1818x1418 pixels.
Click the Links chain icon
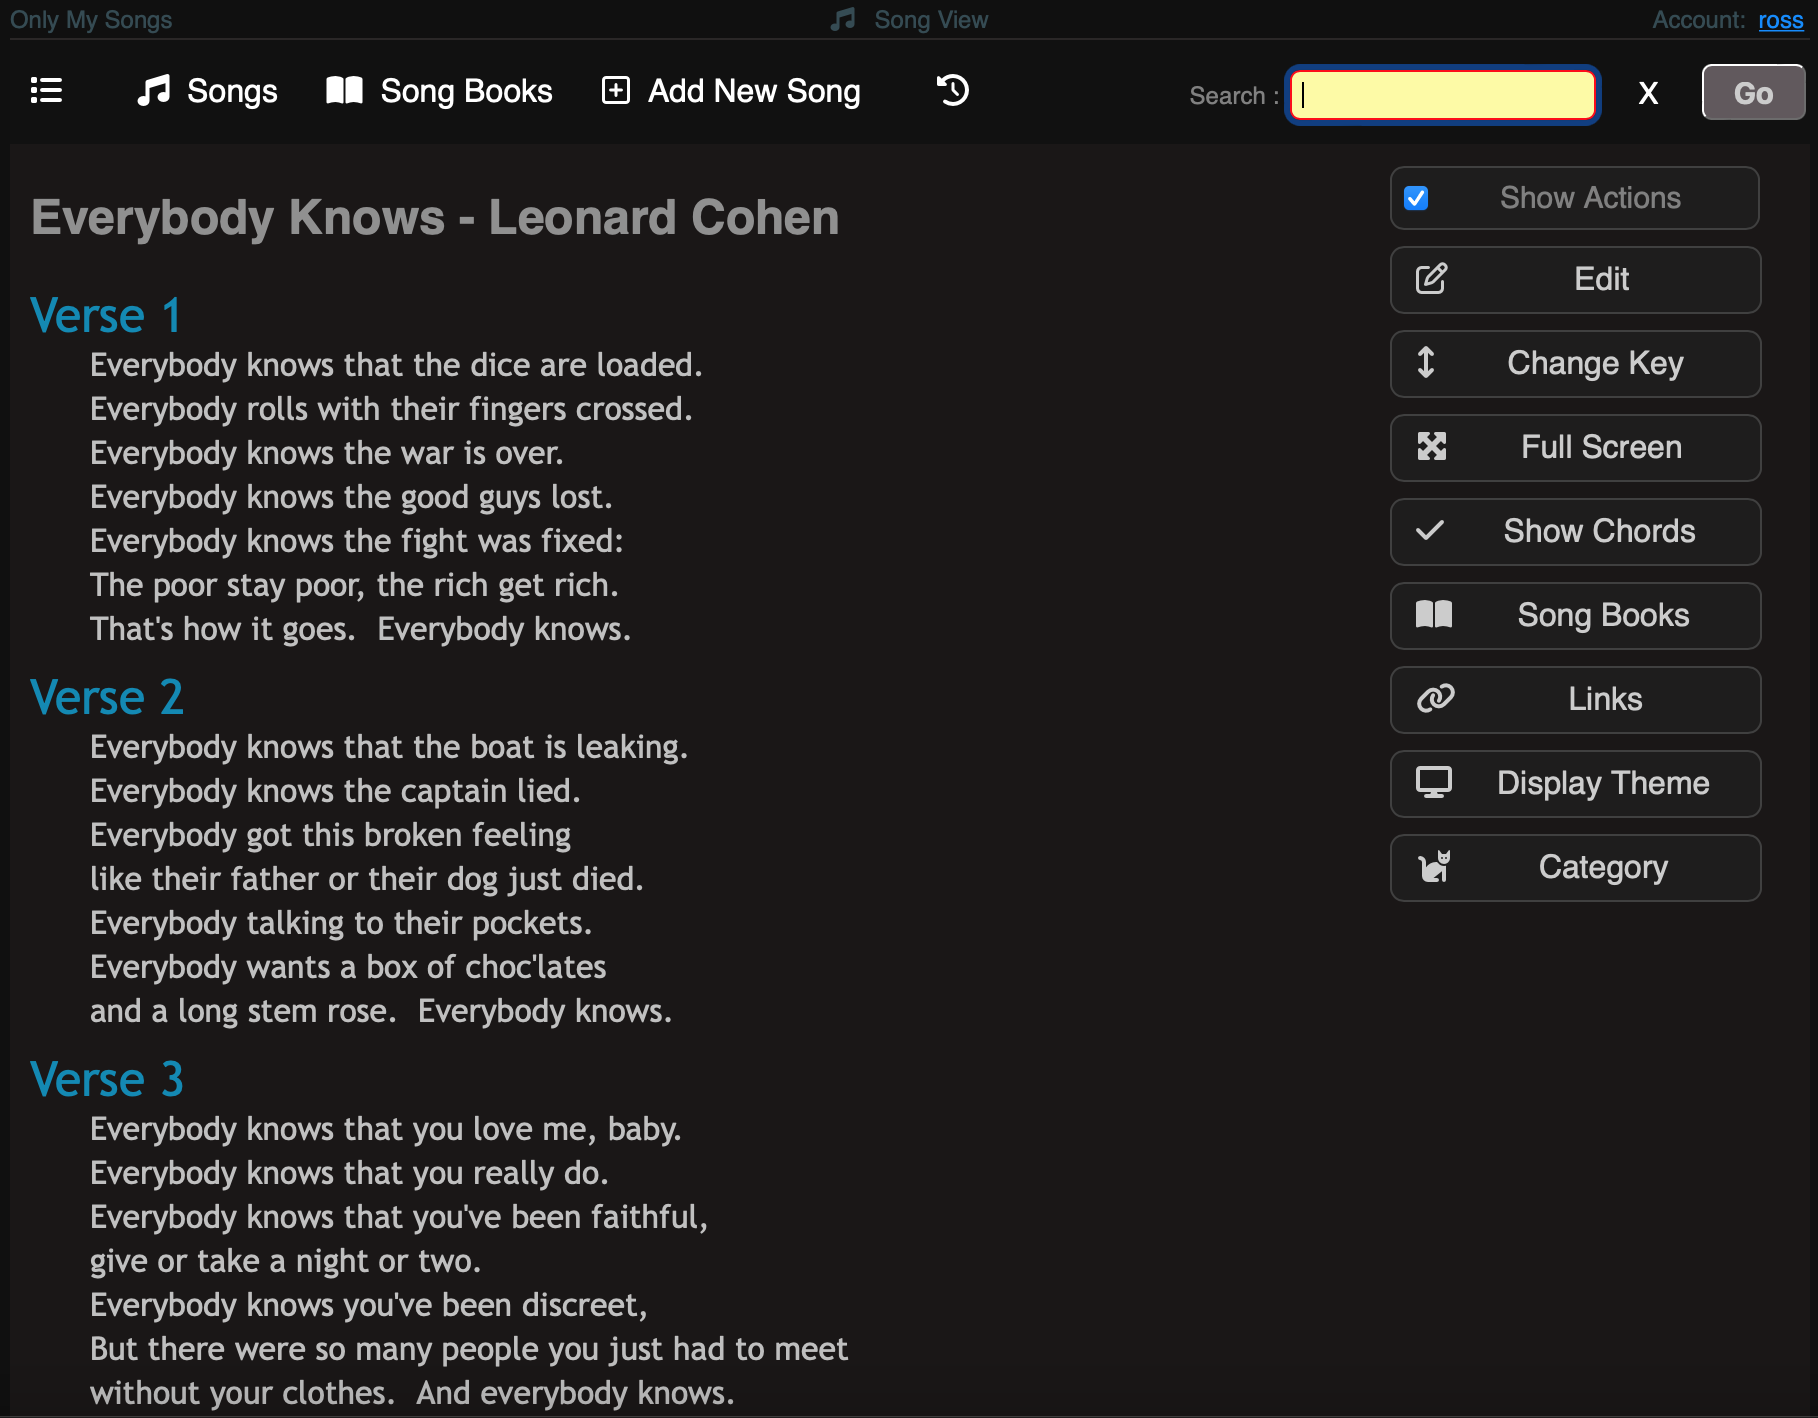1435,699
